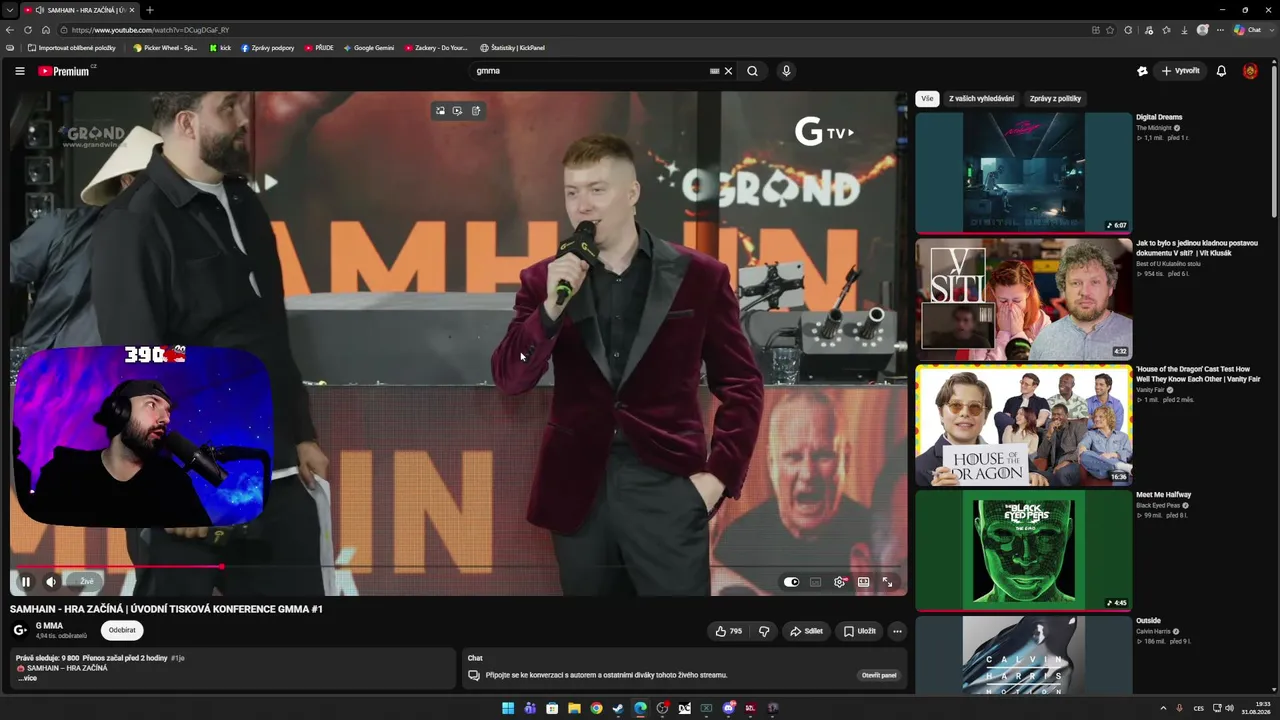This screenshot has width=1280, height=720.
Task: Toggle the autoplay switch in the player
Action: [x=791, y=582]
